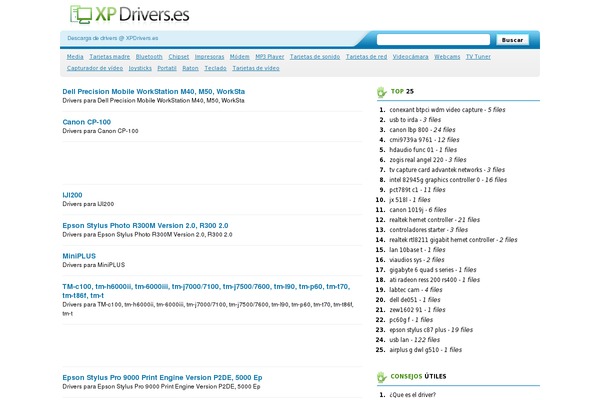Image resolution: width=600 pixels, height=400 pixels.
Task: Select the 'pc60g f' entry
Action: [411, 319]
